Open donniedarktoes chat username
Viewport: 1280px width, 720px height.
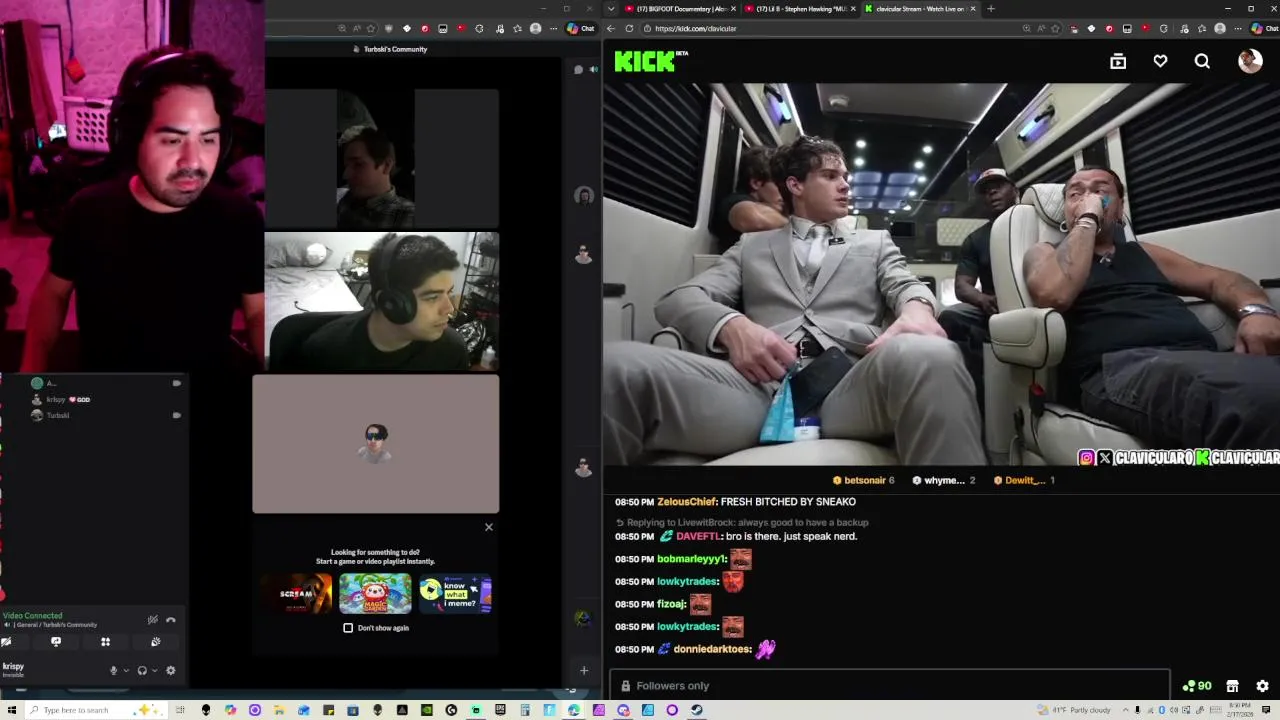(x=712, y=649)
